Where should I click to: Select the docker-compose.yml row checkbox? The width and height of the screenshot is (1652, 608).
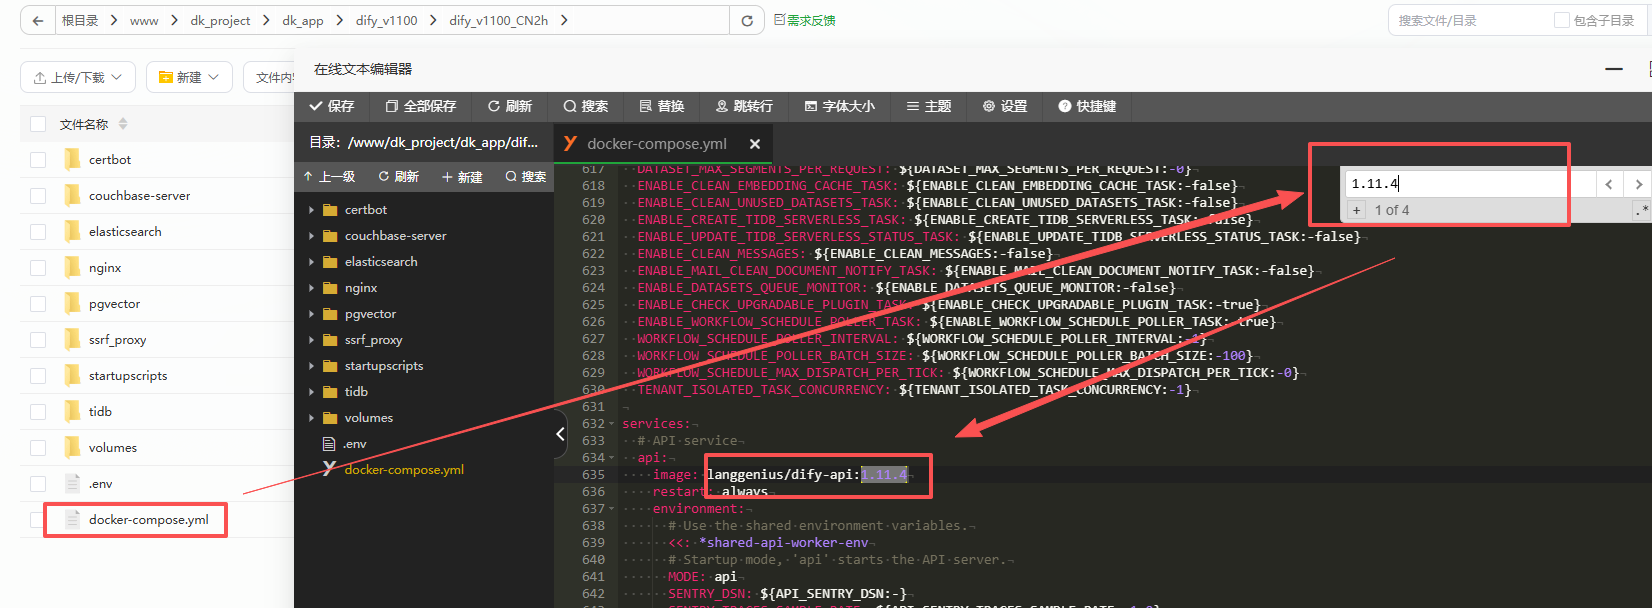tap(38, 520)
